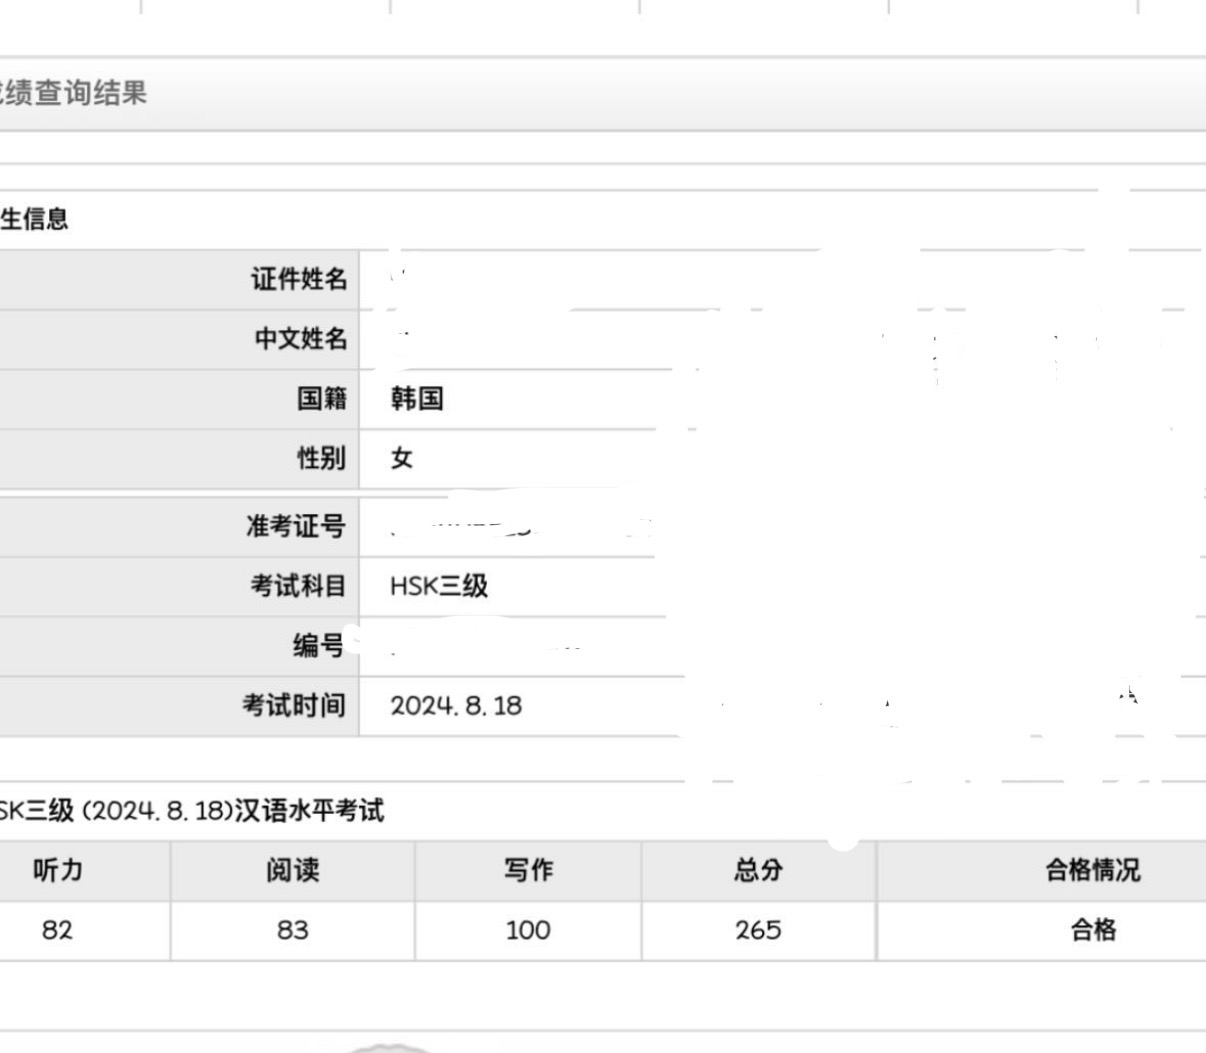
Task: Select the nationality value 韩国
Action: pyautogui.click(x=417, y=399)
